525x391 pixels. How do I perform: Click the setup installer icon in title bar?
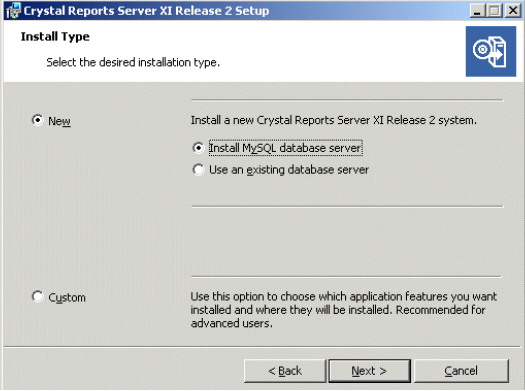[x=13, y=10]
